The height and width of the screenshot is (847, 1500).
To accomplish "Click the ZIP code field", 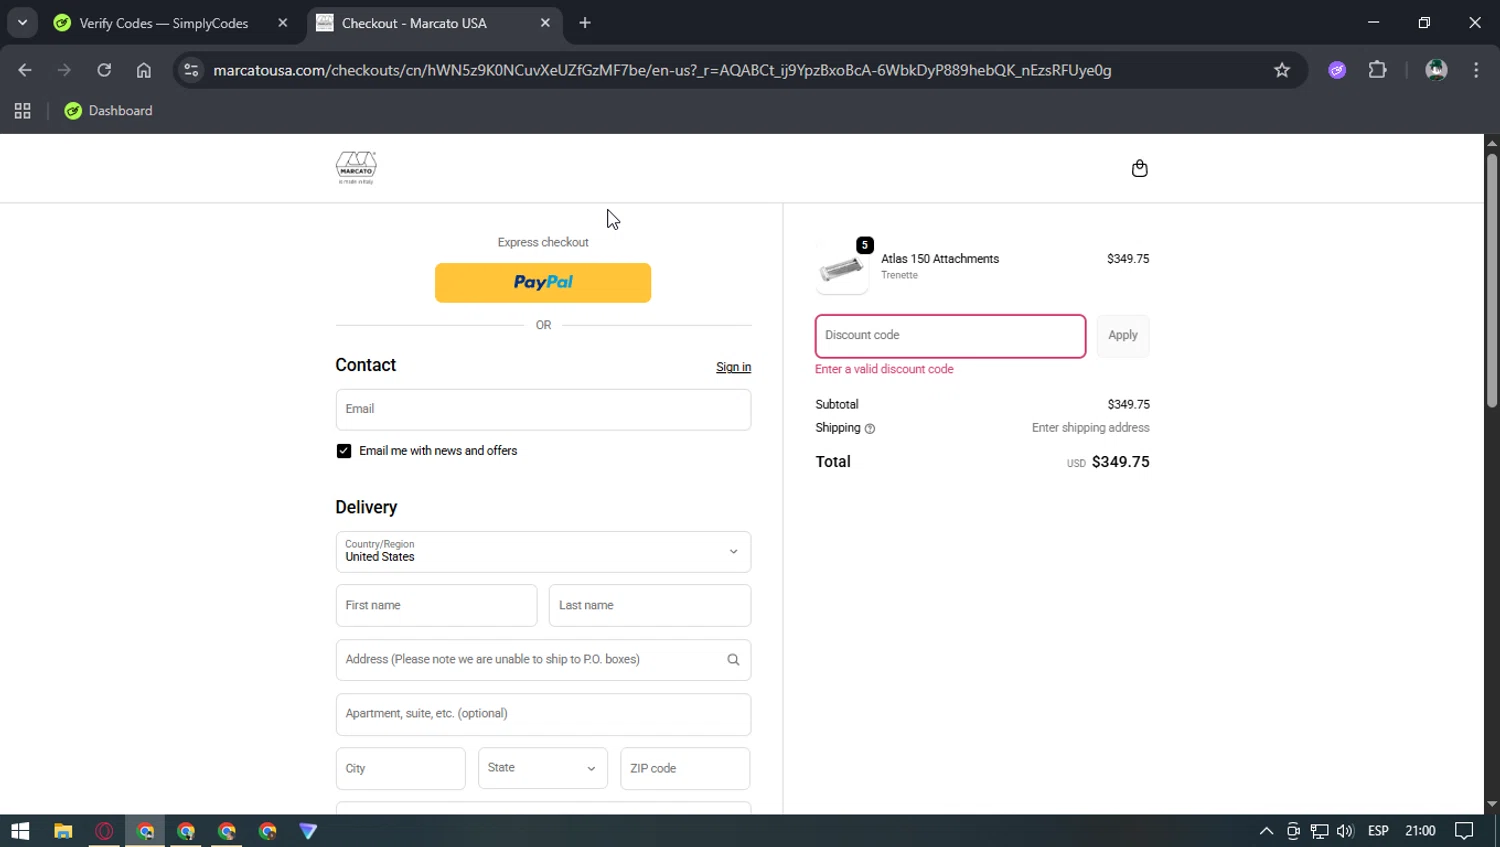I will [x=685, y=768].
